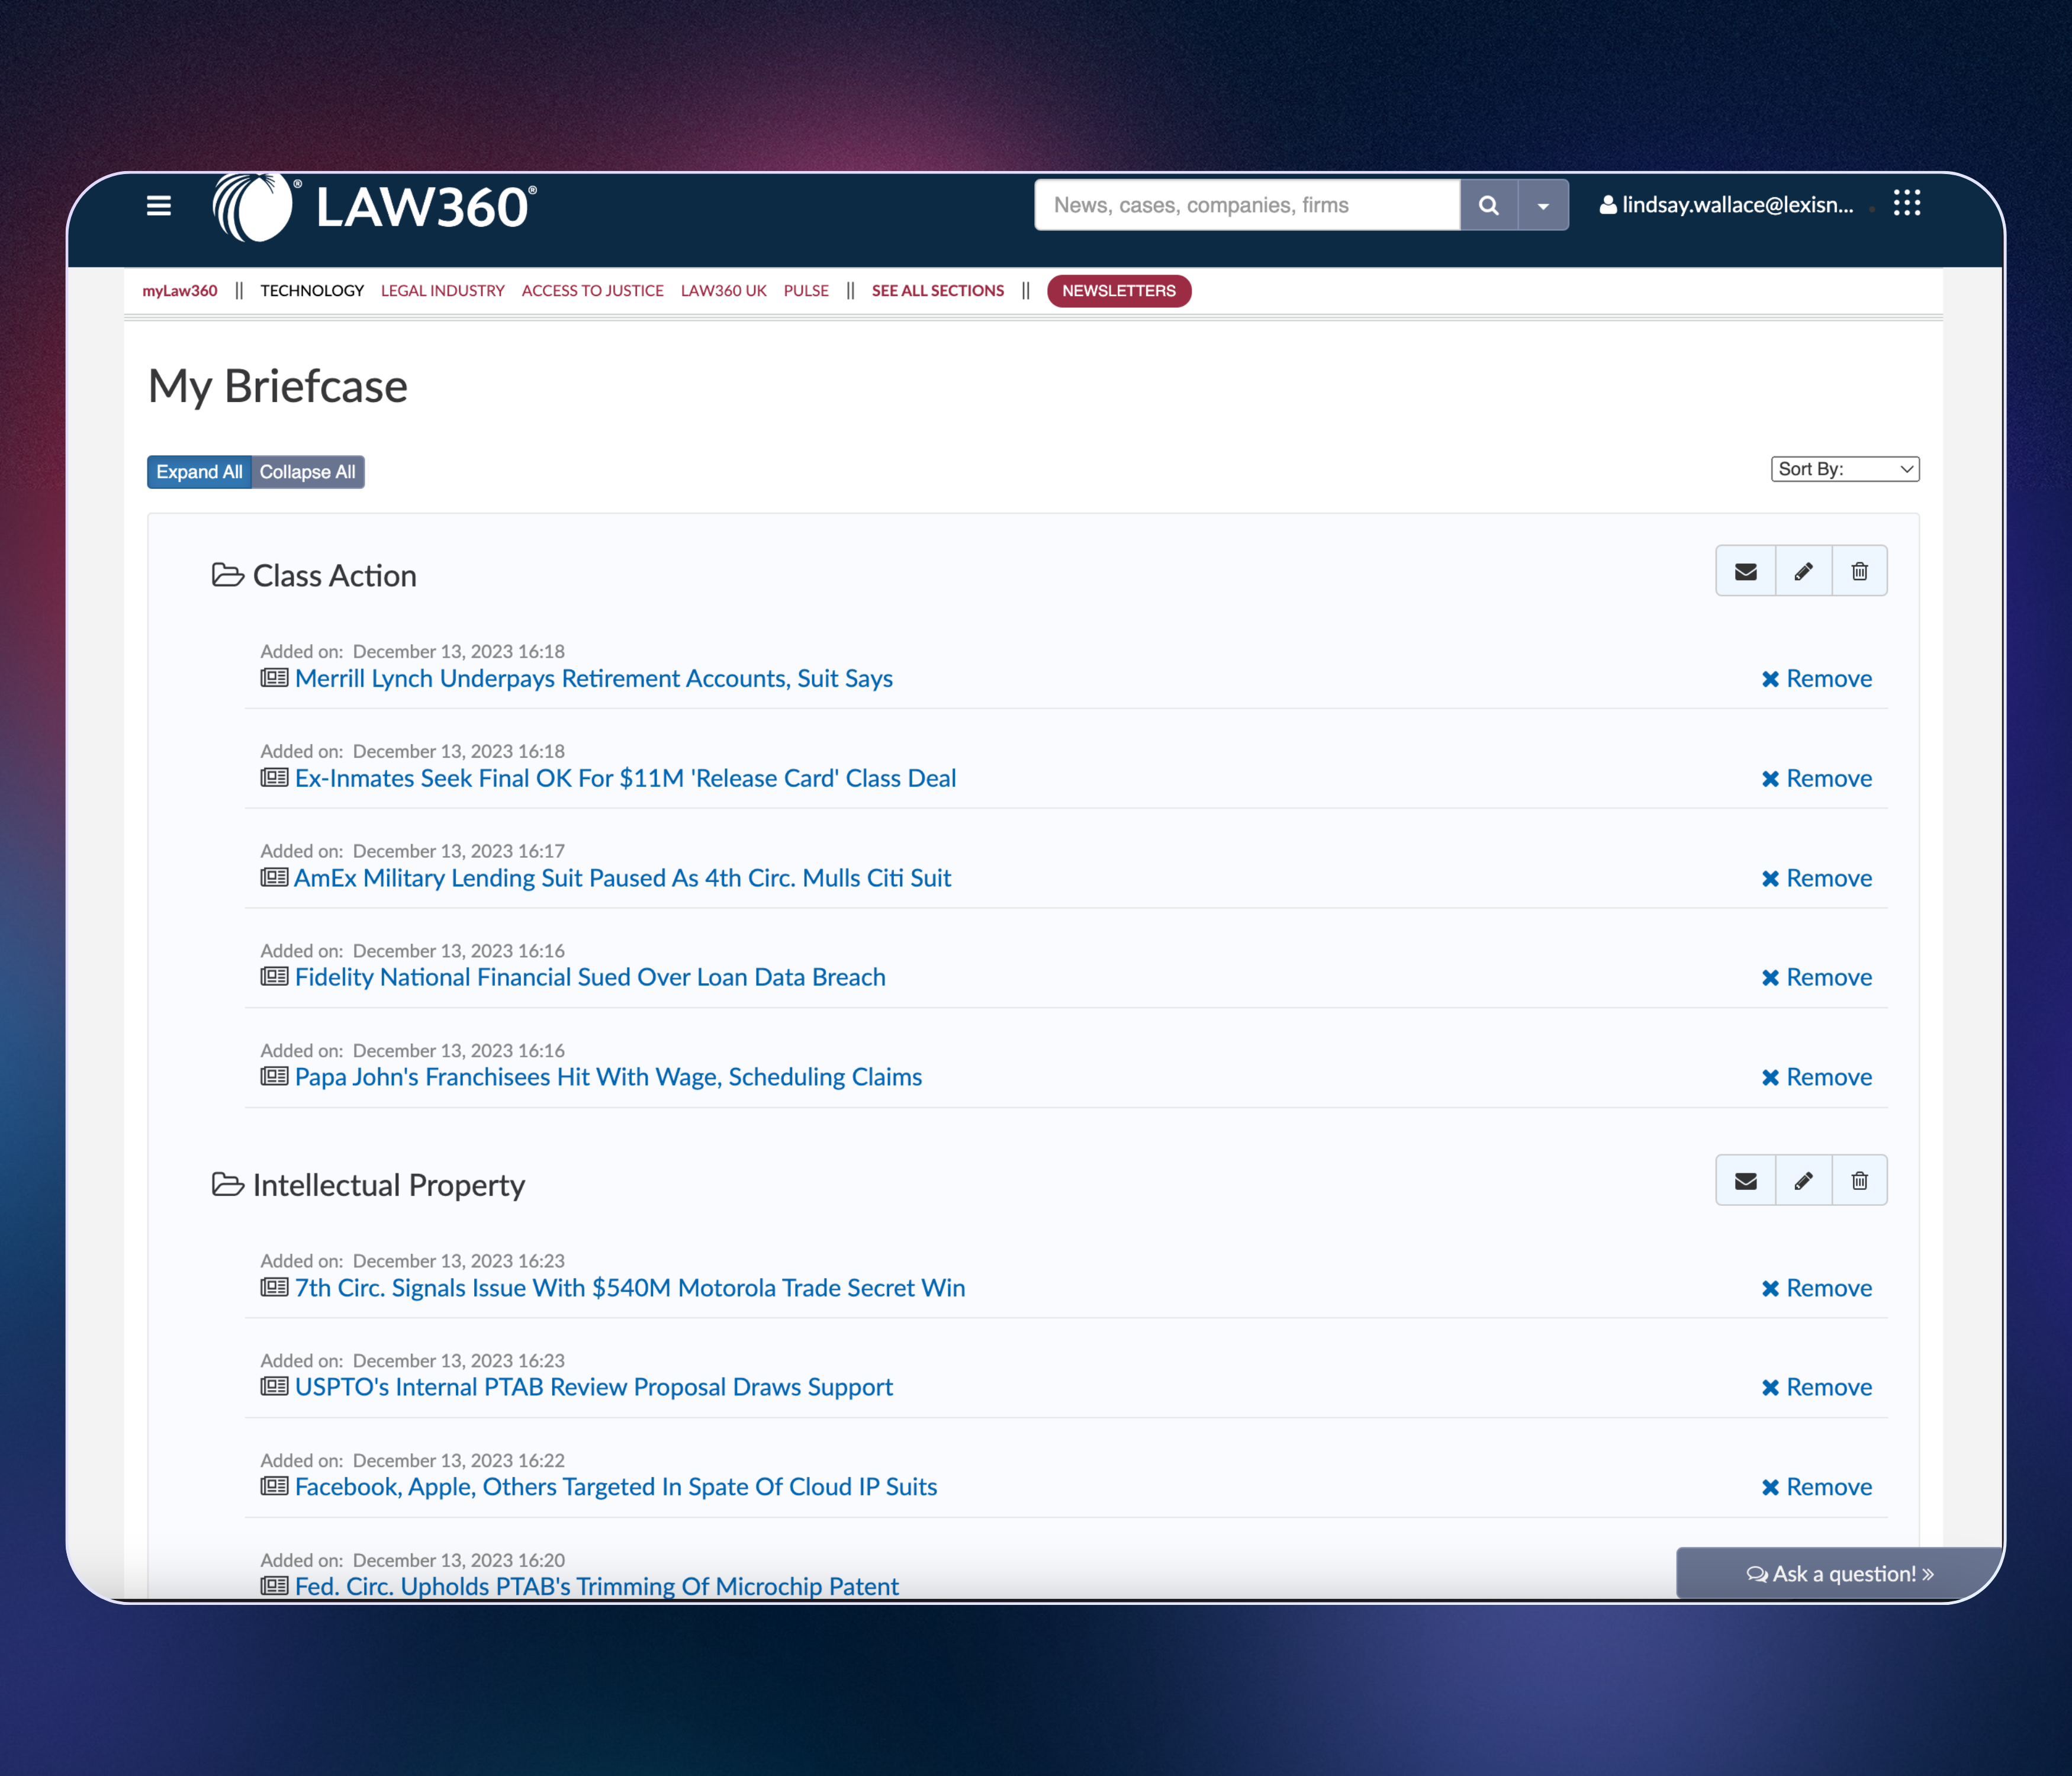Screen dimensions: 2072x1776
Task: Remove the Papa John's Franchisees article
Action: point(1816,1077)
